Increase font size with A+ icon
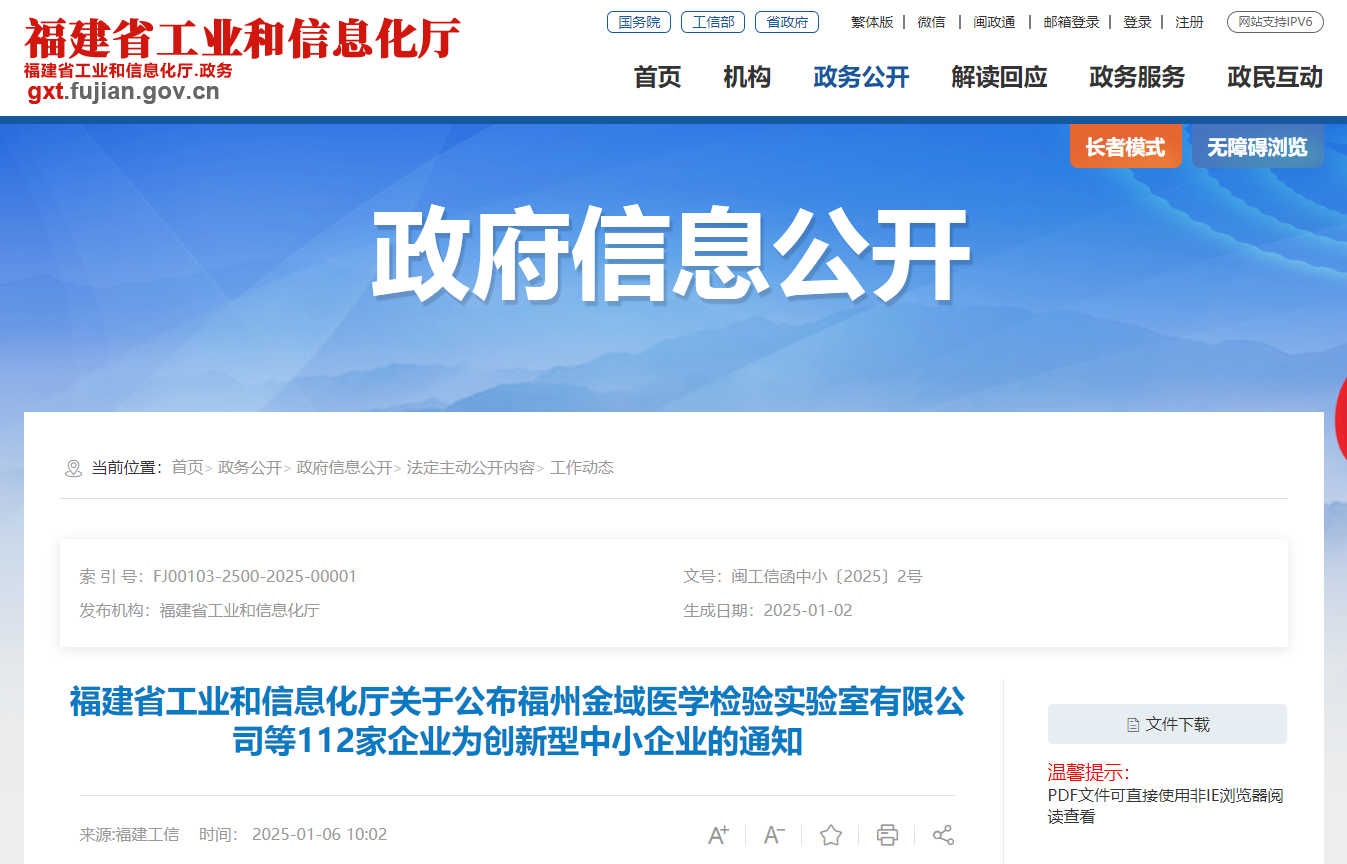Image resolution: width=1347 pixels, height=864 pixels. tap(718, 835)
